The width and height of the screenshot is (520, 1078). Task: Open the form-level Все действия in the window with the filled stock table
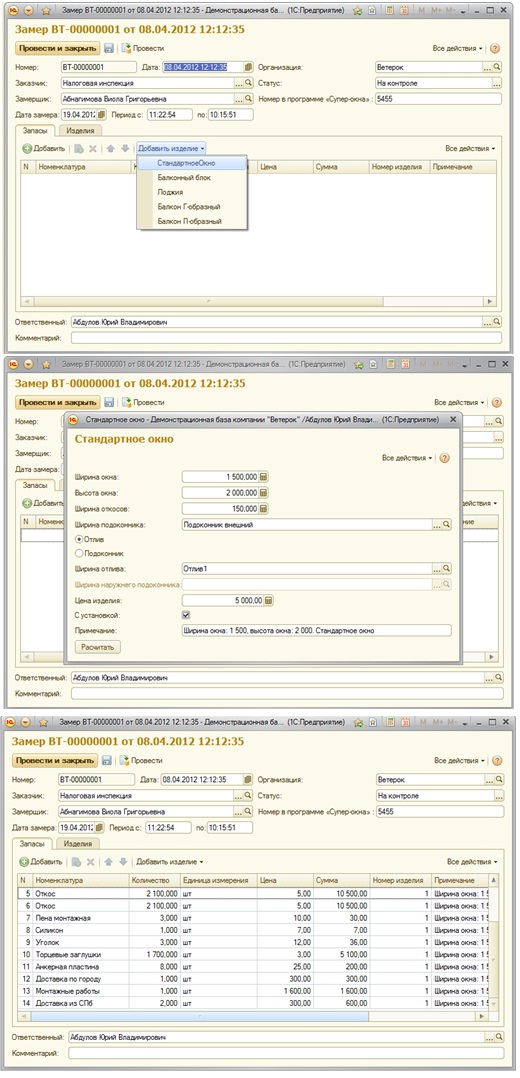459,761
